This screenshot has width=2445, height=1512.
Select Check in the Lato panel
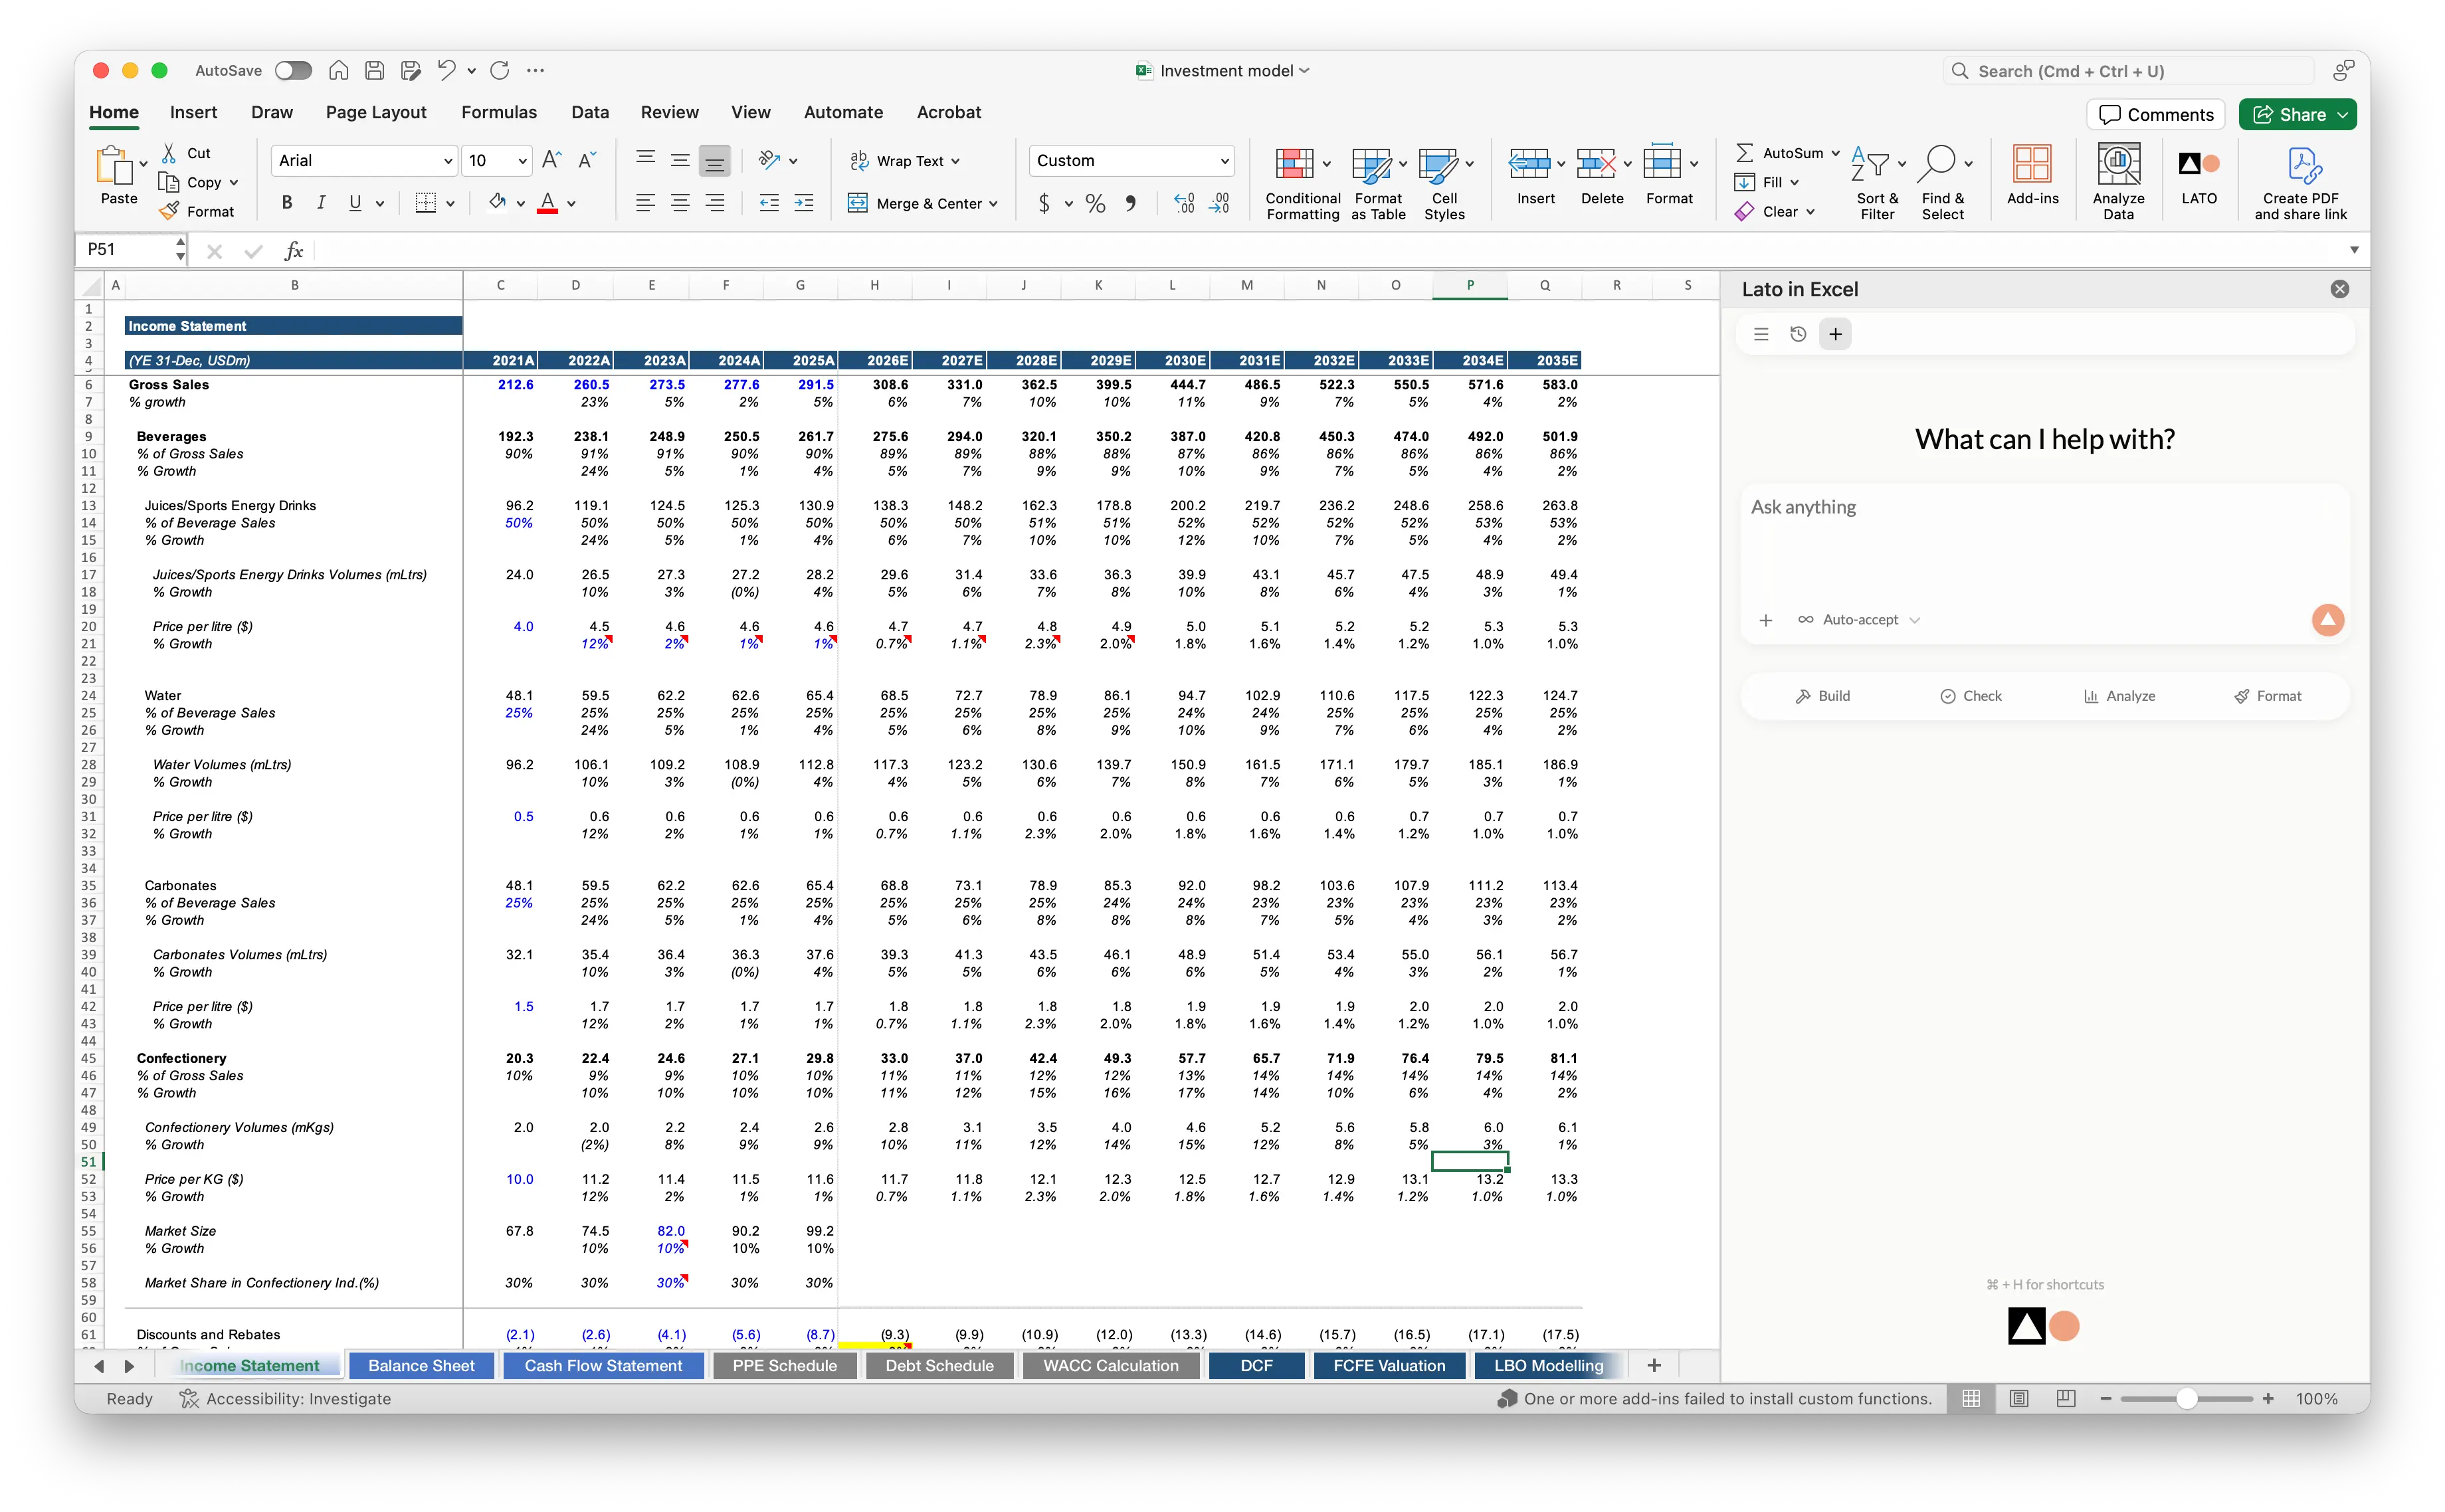coord(1971,695)
